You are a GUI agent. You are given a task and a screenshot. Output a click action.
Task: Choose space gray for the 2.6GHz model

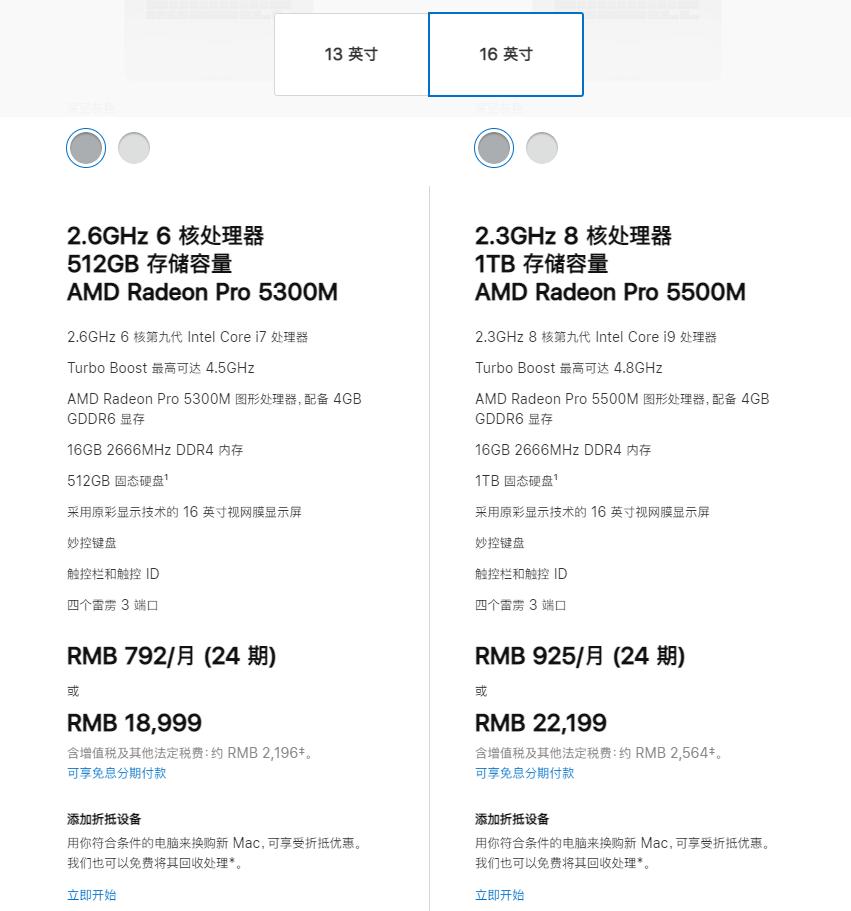[86, 148]
